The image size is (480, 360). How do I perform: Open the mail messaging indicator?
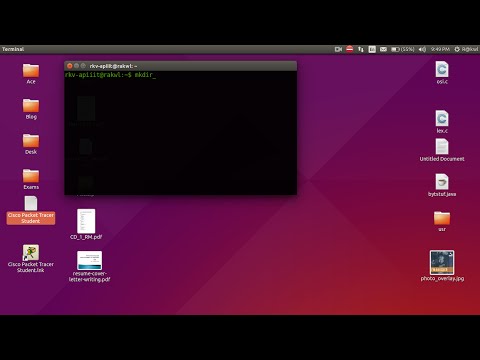pos(383,49)
